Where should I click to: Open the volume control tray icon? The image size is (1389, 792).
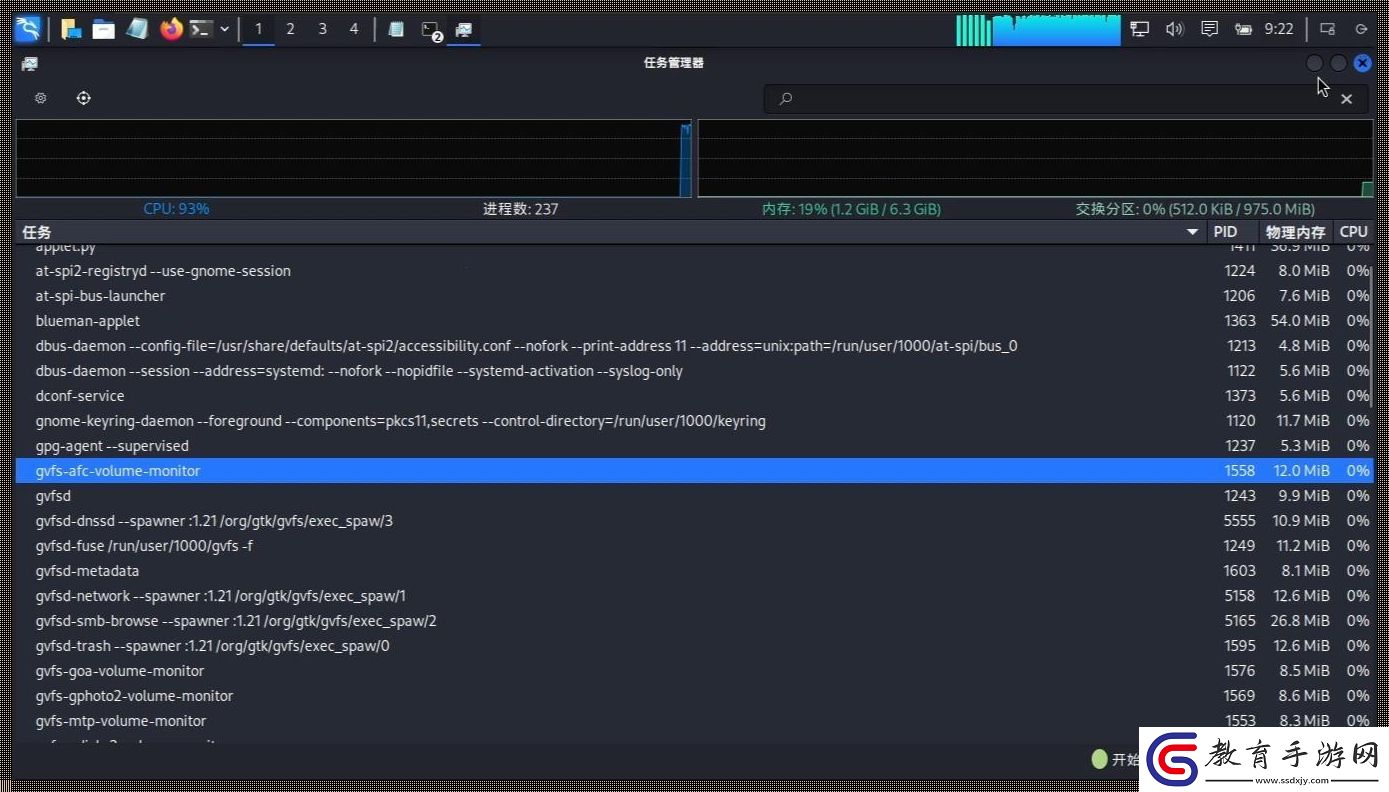coord(1174,29)
